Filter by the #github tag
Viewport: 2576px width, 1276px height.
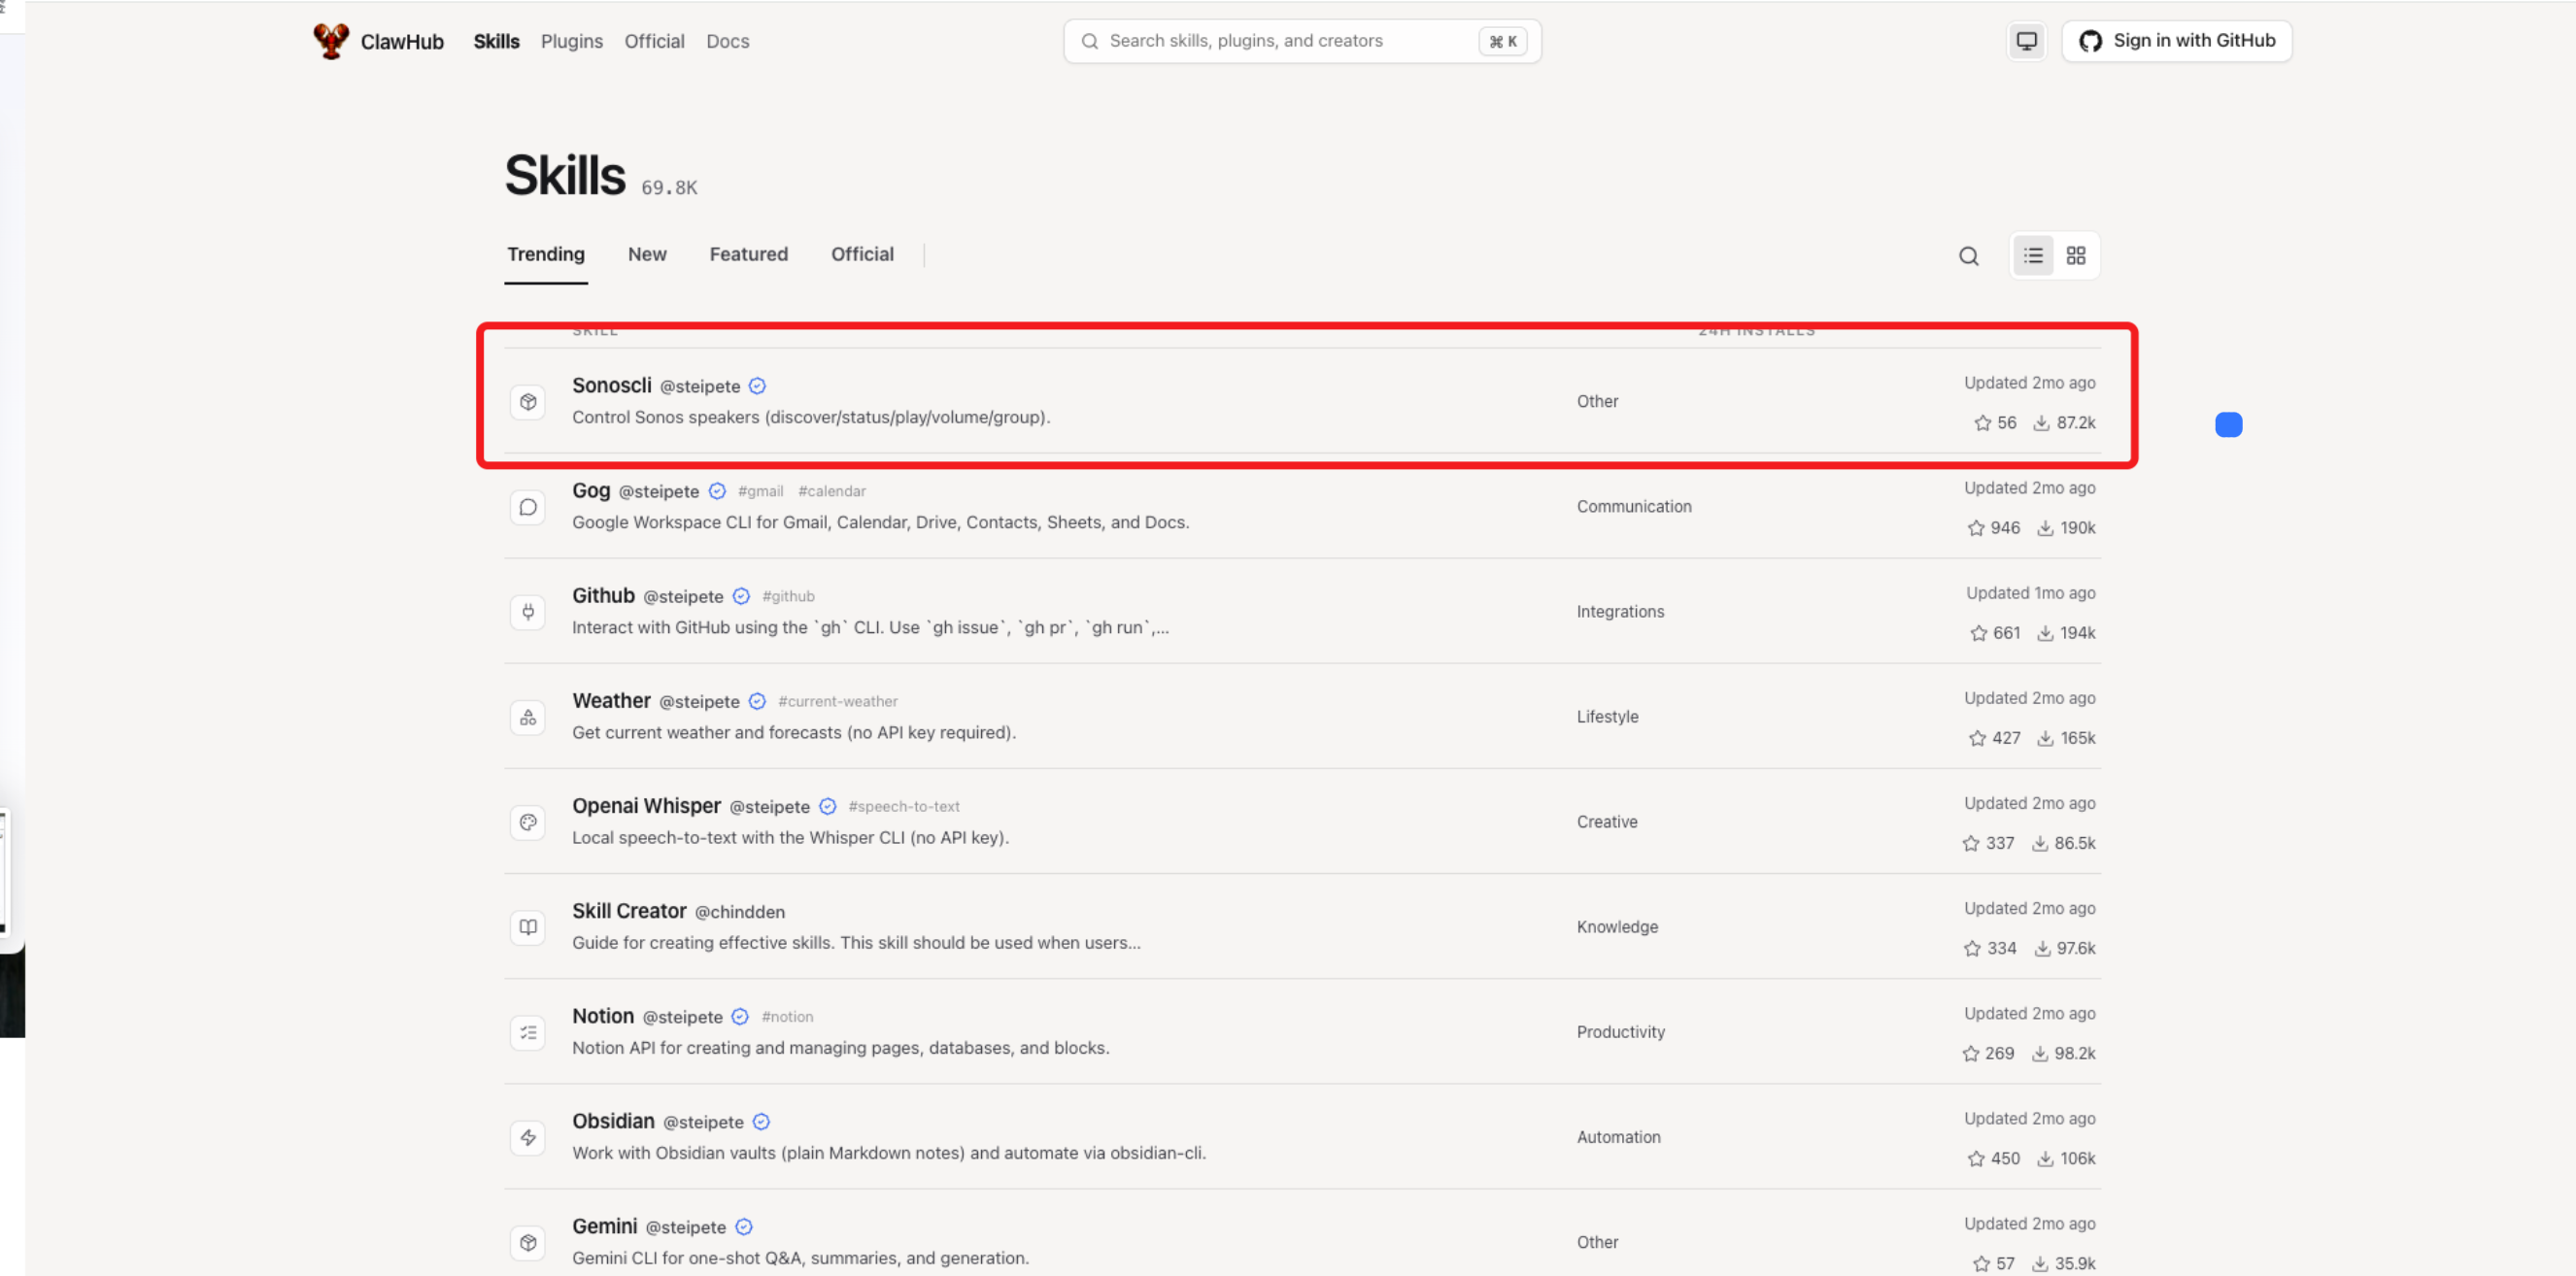pyautogui.click(x=788, y=596)
